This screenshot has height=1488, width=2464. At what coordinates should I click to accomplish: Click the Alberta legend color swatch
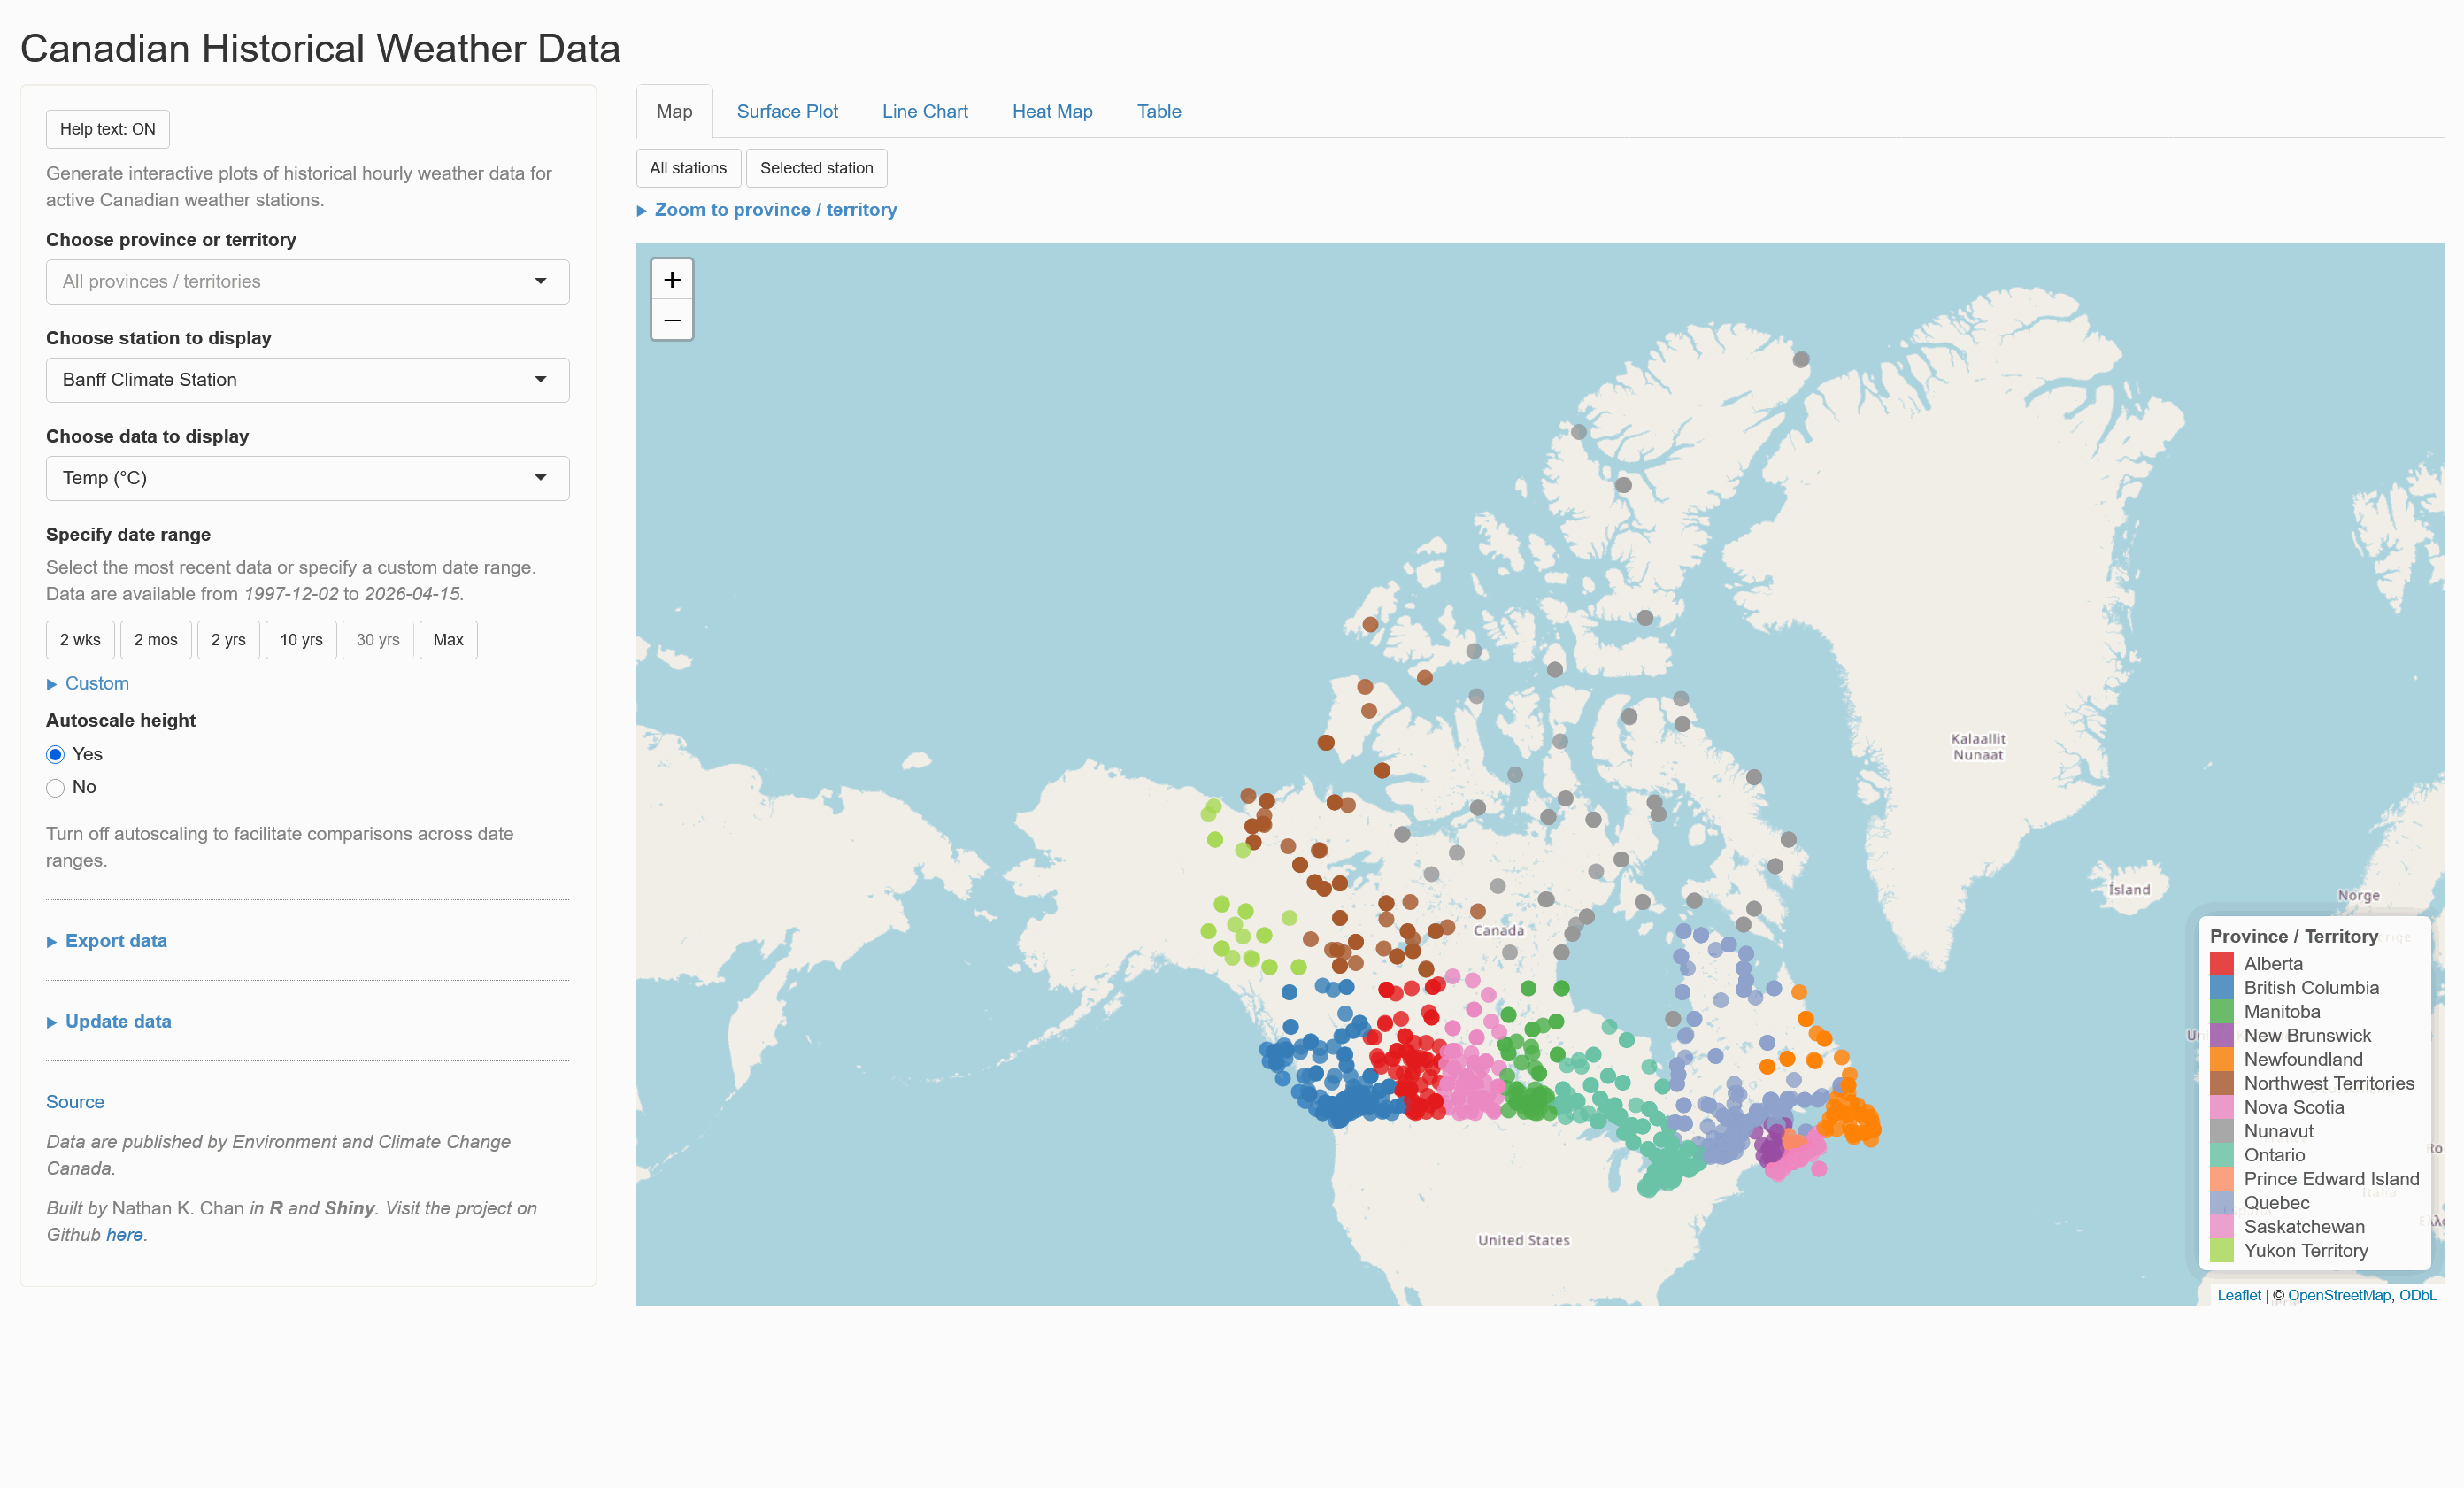click(x=2222, y=964)
